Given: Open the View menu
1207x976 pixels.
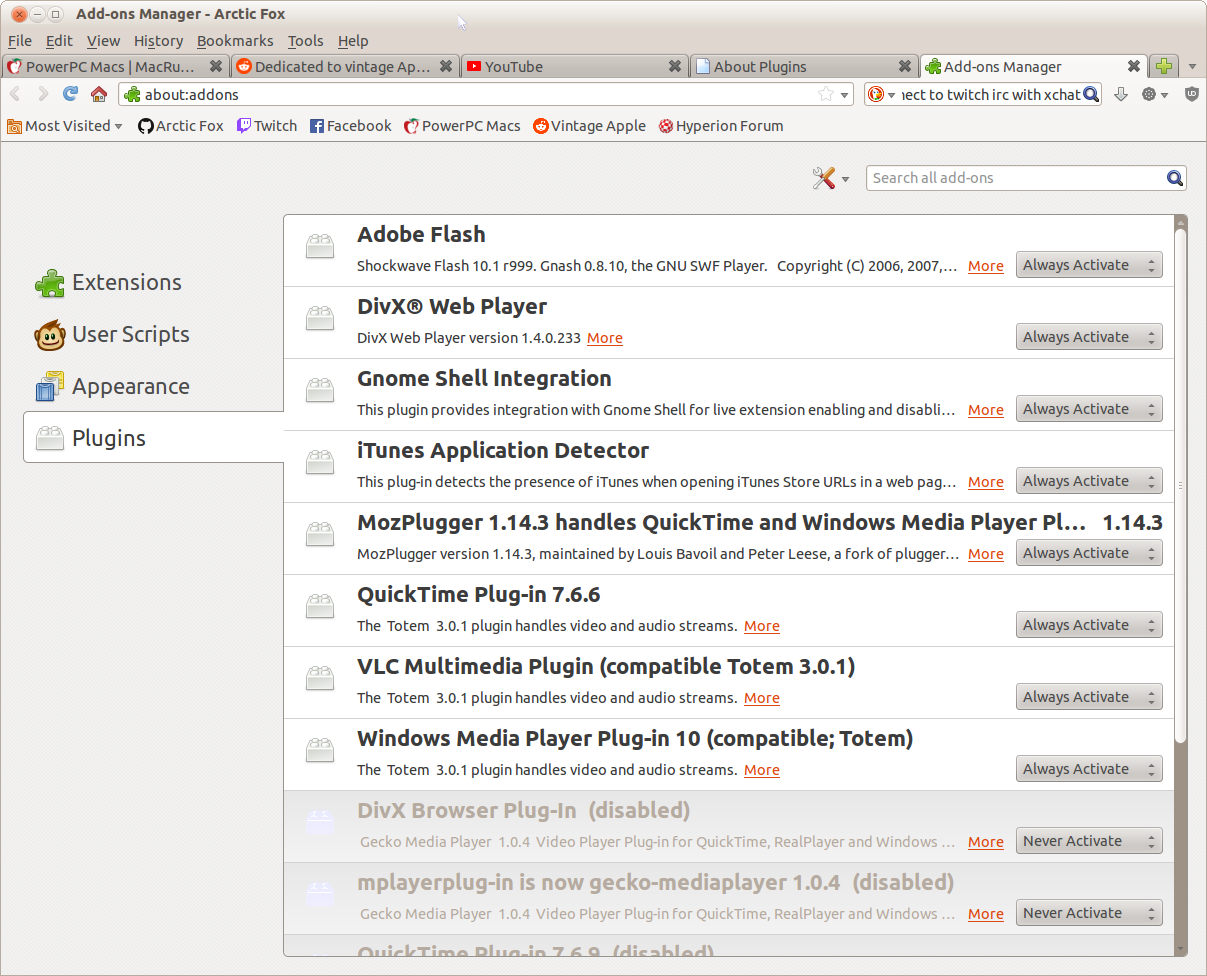Looking at the screenshot, I should point(103,41).
